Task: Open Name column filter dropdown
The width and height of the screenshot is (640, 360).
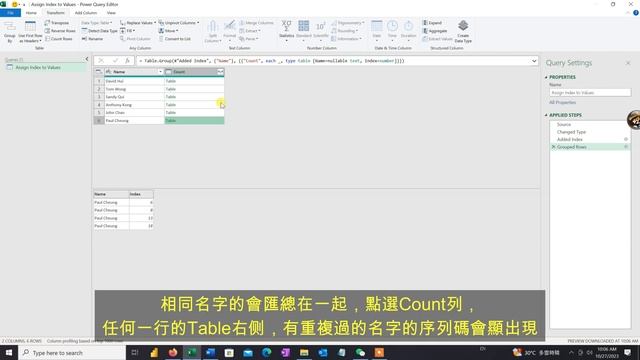Action: tap(160, 72)
